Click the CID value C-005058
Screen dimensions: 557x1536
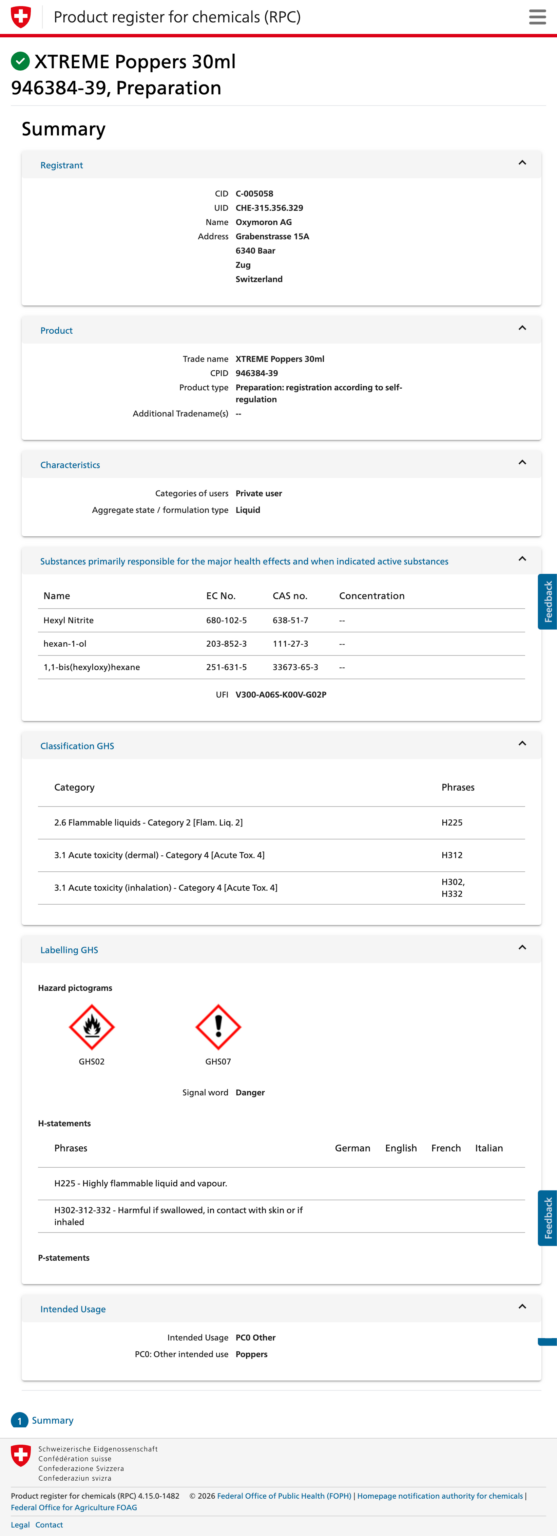pyautogui.click(x=254, y=193)
